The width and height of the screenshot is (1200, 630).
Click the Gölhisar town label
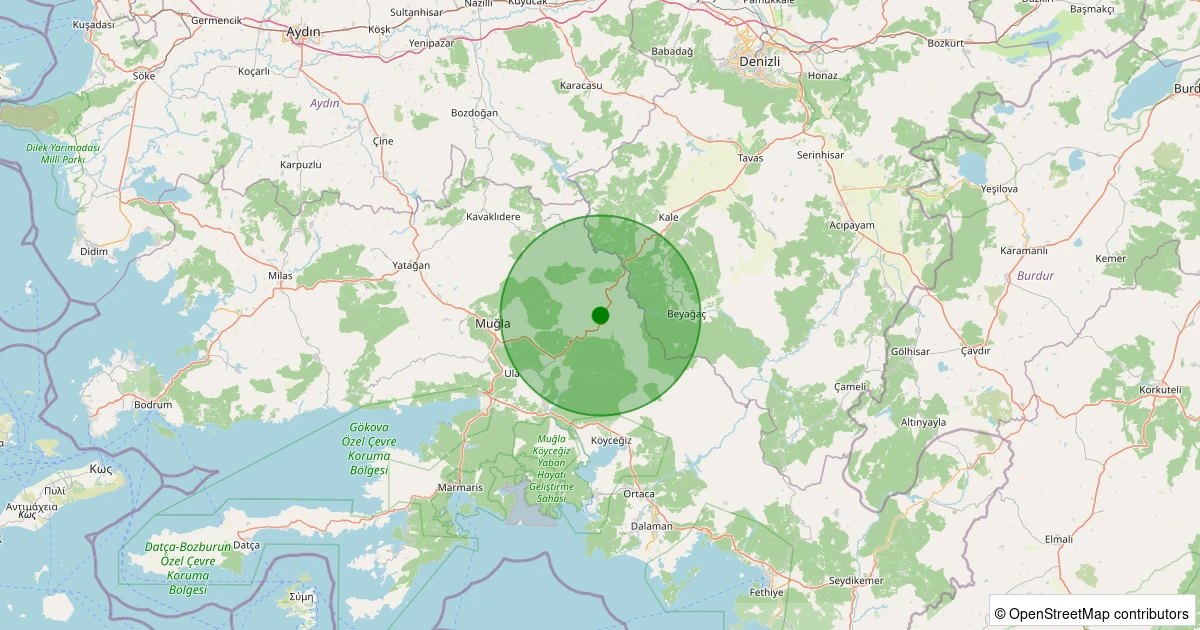point(910,352)
